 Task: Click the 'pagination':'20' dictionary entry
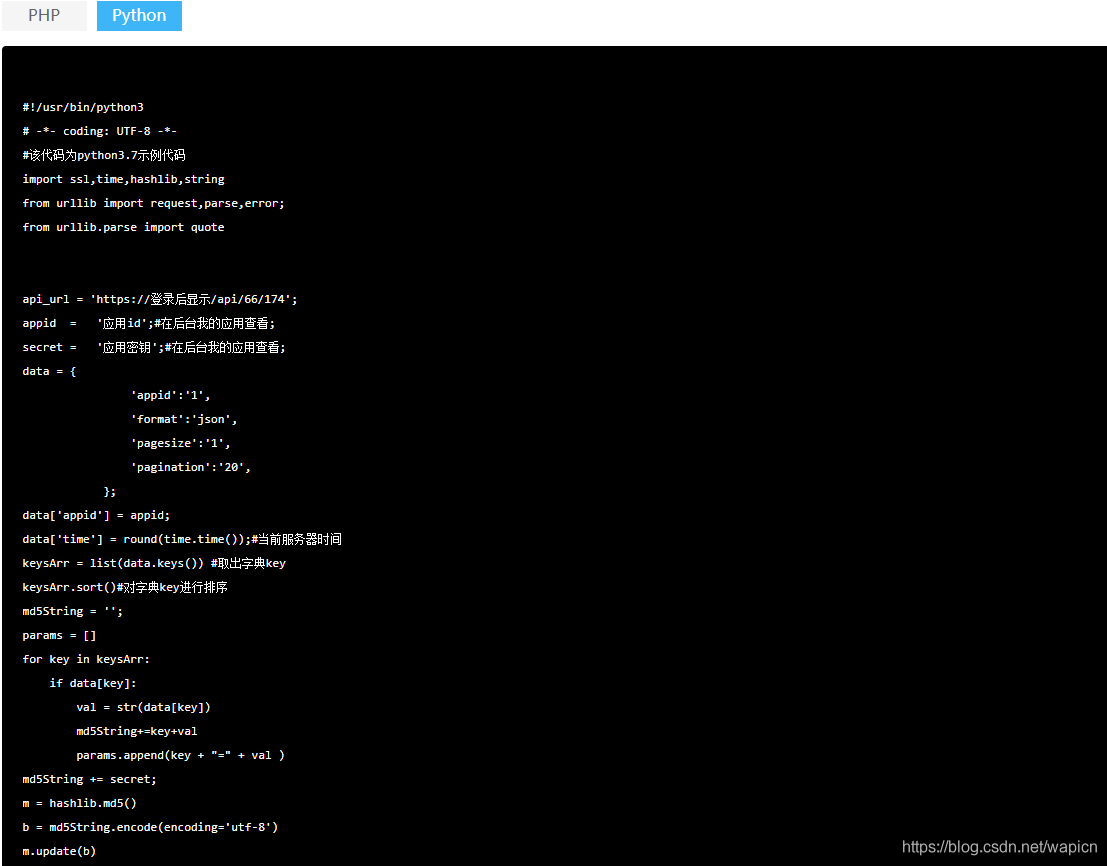click(x=191, y=467)
